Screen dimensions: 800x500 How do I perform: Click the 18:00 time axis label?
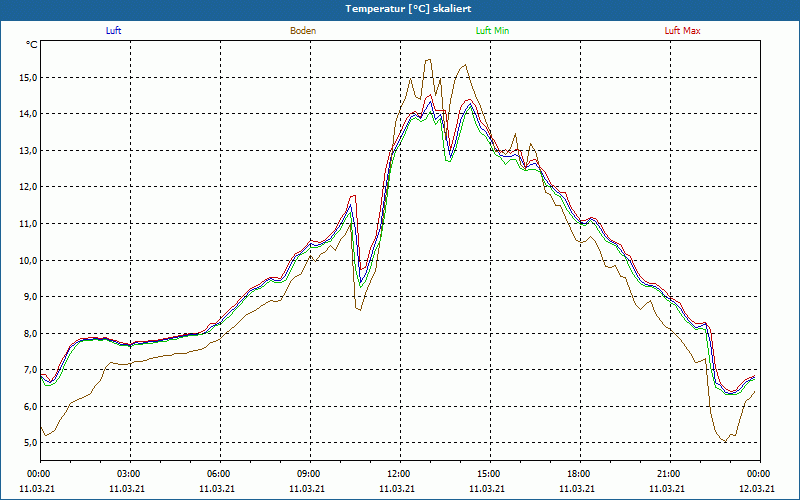pyautogui.click(x=580, y=474)
